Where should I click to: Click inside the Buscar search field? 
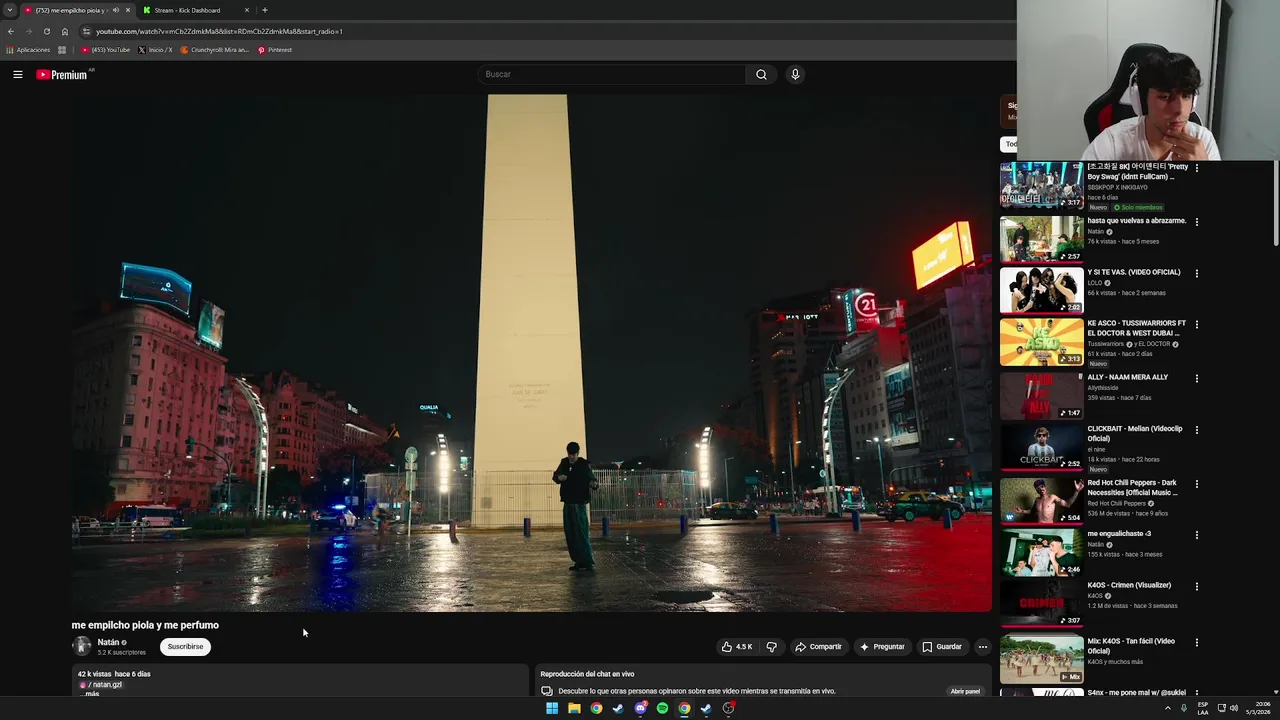click(x=612, y=74)
